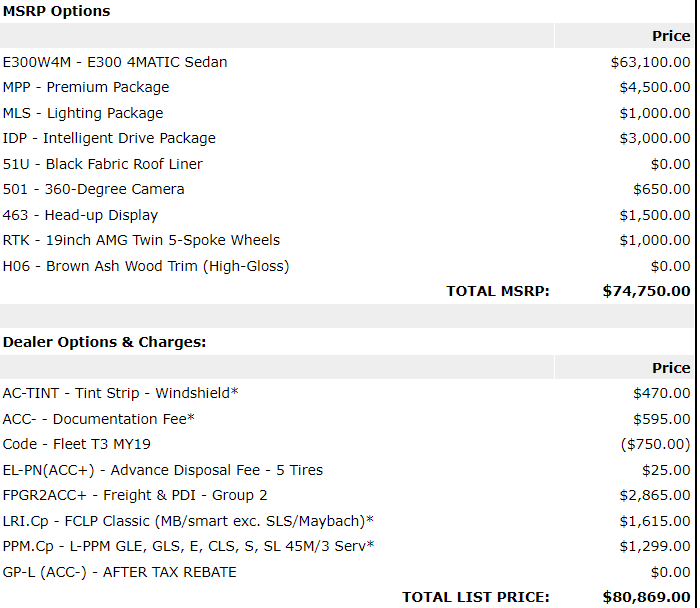Select Freight & PDI Group 2 row
This screenshot has height=608, width=700.
point(347,496)
